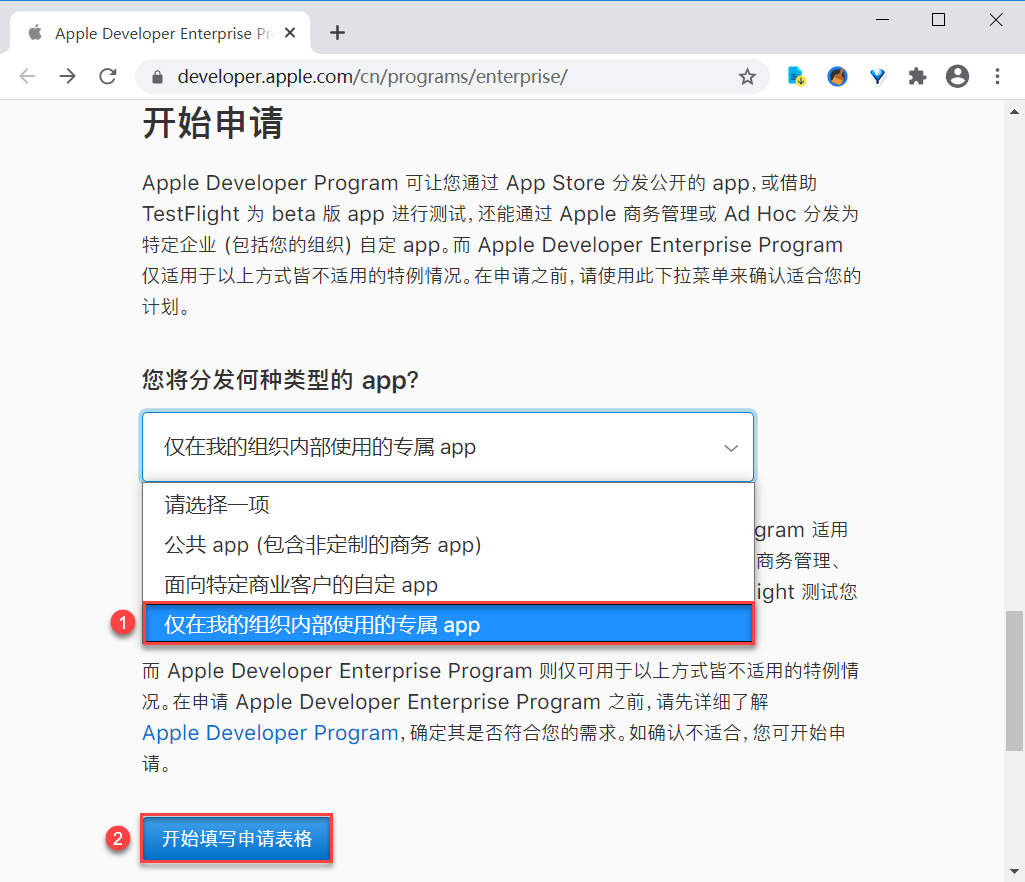This screenshot has width=1025, height=882.
Task: Go forward in browser history
Action: [67, 76]
